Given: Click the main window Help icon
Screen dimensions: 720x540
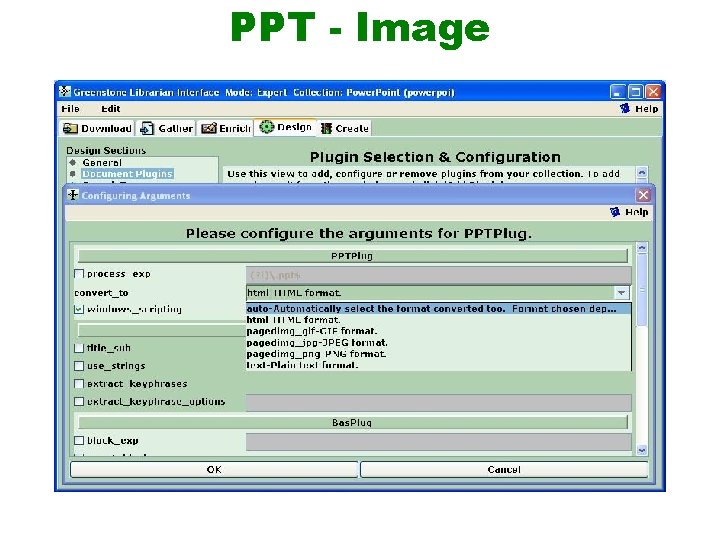Looking at the screenshot, I should [625, 108].
